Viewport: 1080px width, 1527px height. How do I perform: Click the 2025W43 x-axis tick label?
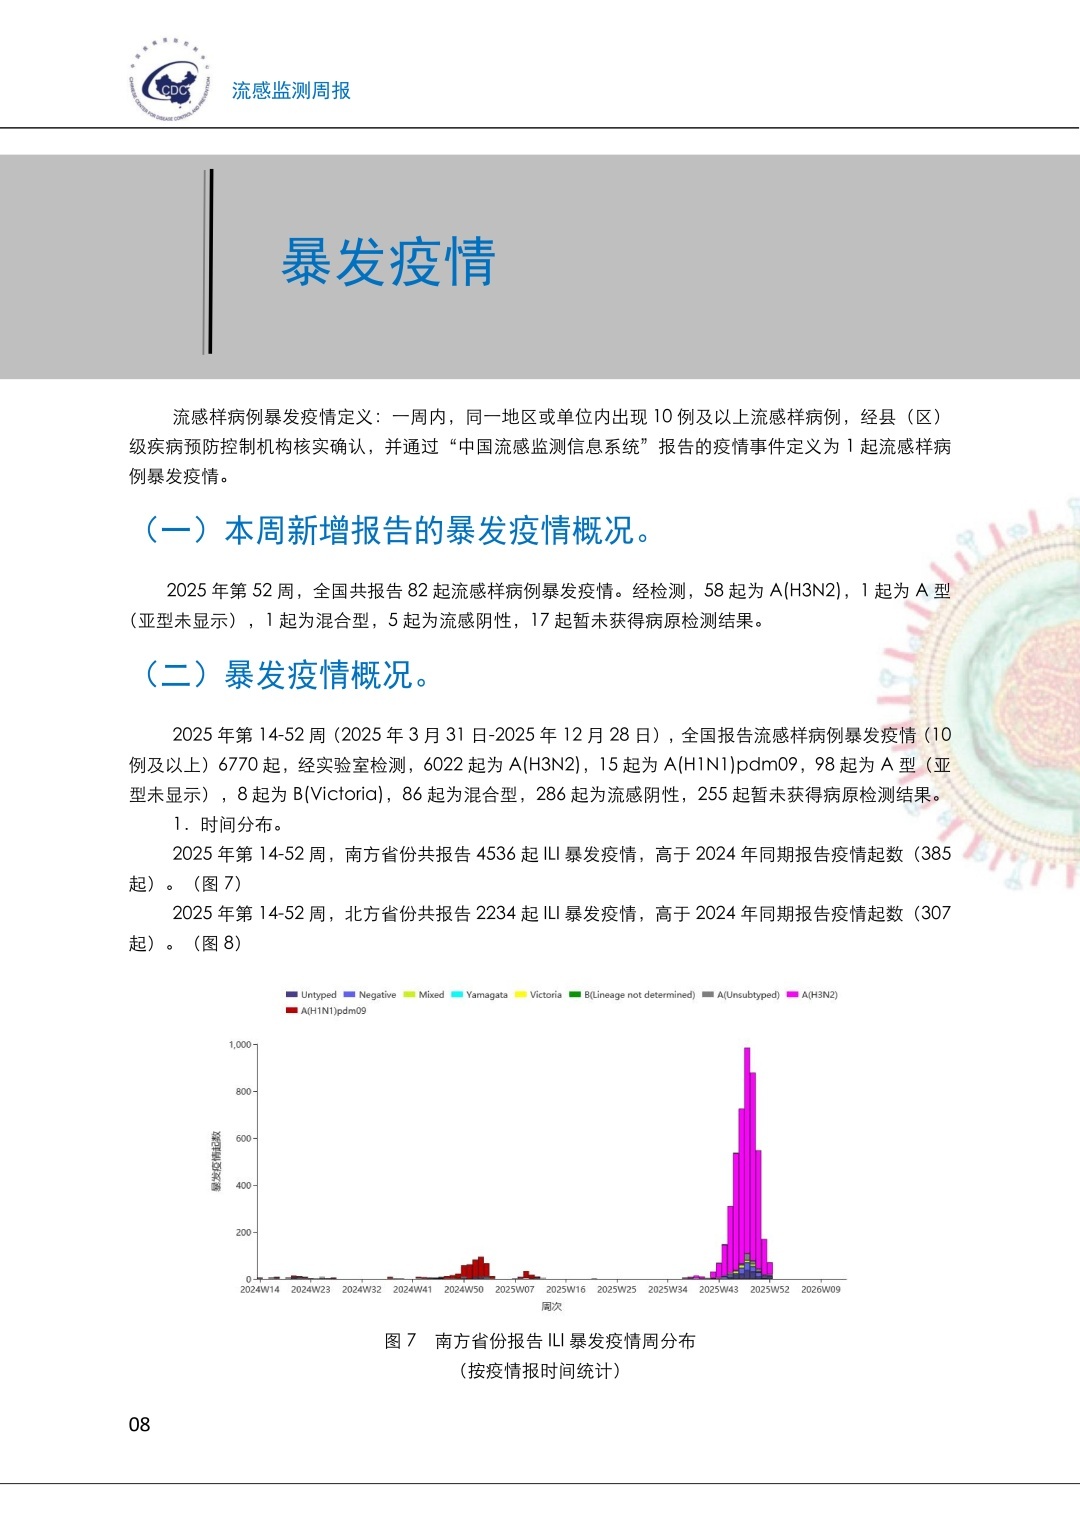pos(718,1290)
